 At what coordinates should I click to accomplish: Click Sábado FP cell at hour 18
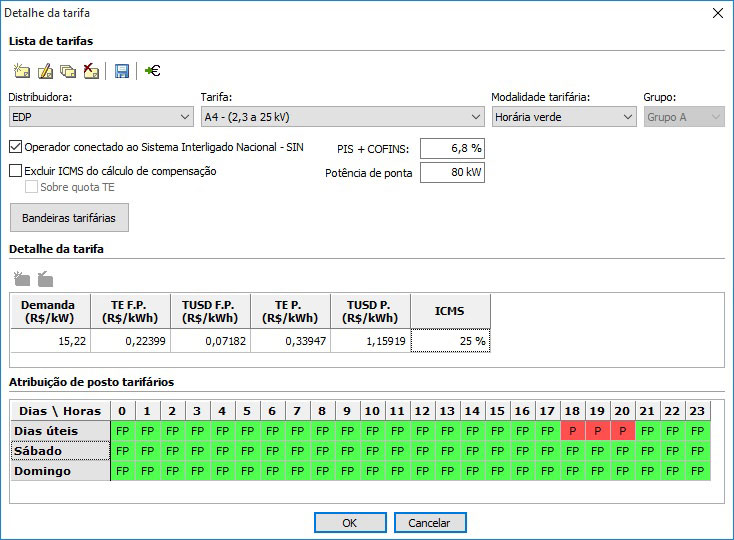tap(573, 451)
